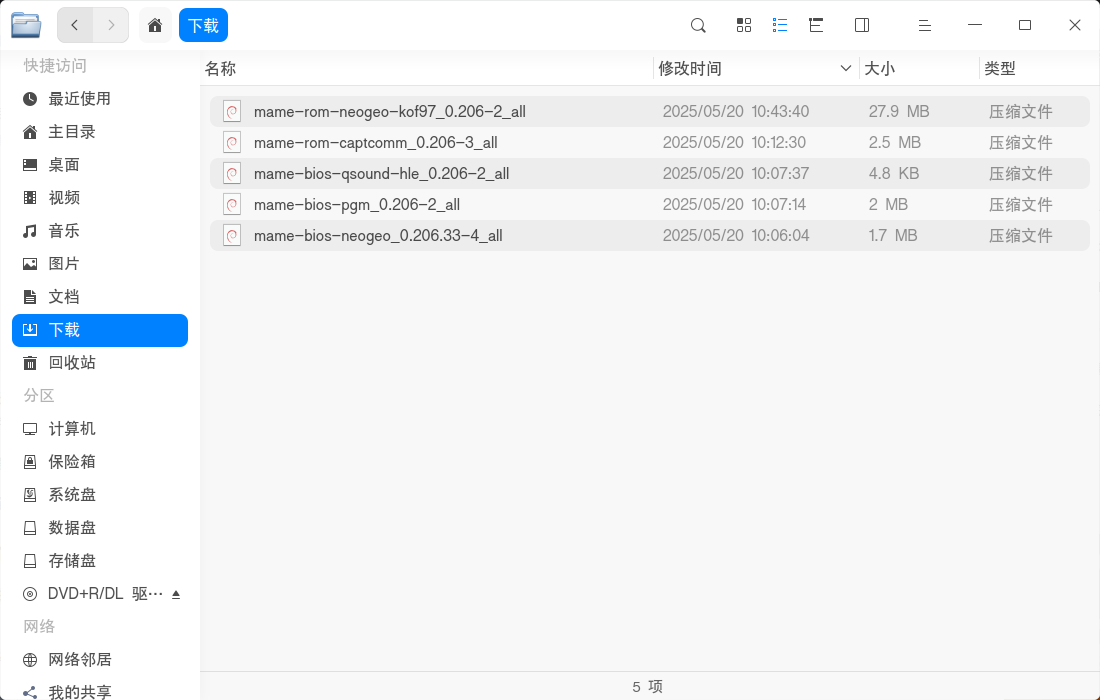Select file mame-bios-pgm_0.206-2_all
1100x700 pixels.
coord(650,204)
